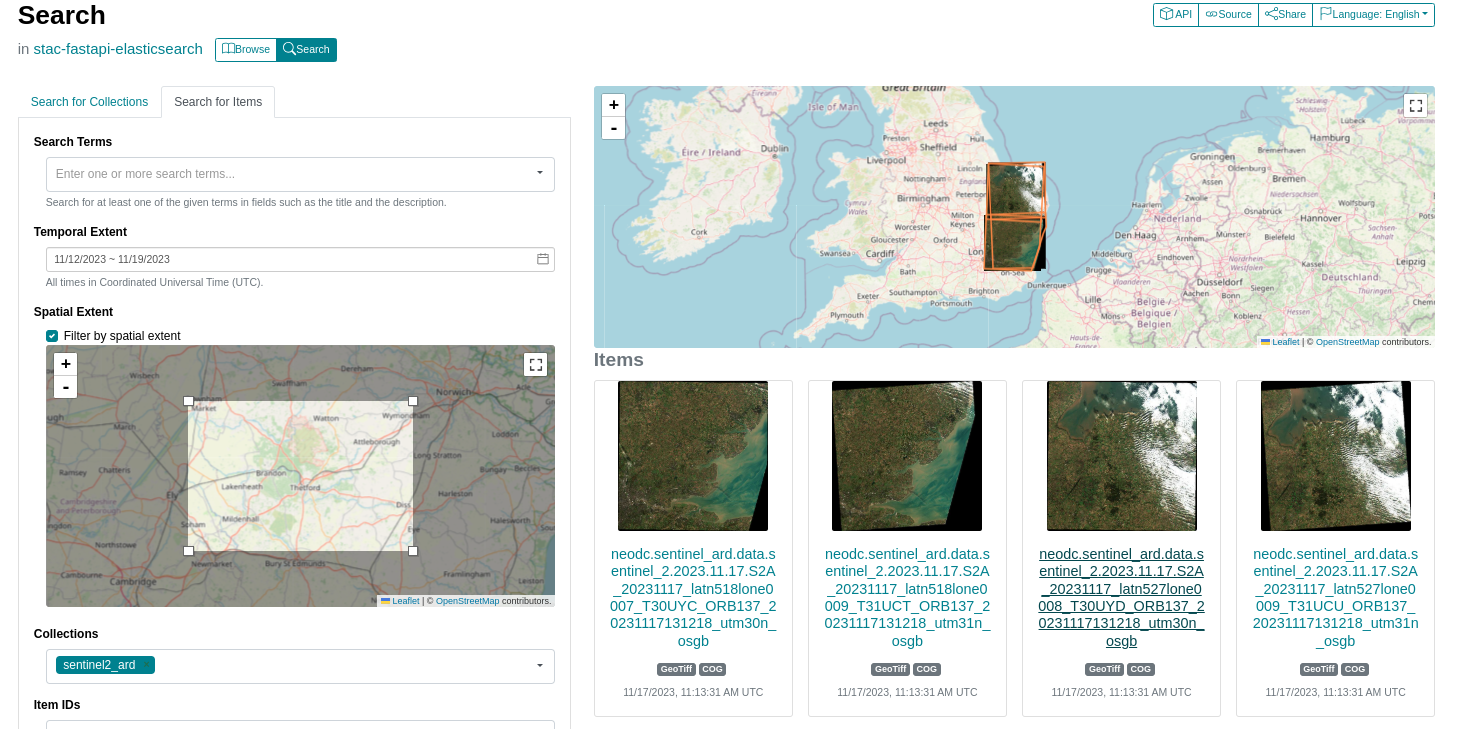Open OpenStreetMap link in spatial extent map
Viewport: 1467px width, 729px height.
pyautogui.click(x=467, y=601)
